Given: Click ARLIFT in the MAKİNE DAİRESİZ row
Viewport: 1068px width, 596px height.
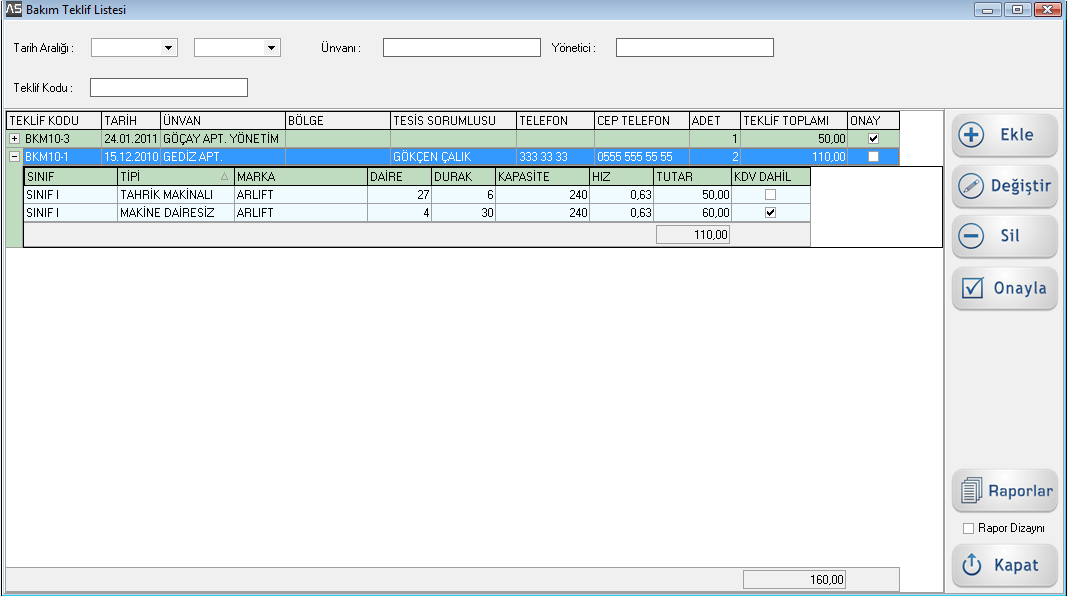Looking at the screenshot, I should (x=300, y=213).
